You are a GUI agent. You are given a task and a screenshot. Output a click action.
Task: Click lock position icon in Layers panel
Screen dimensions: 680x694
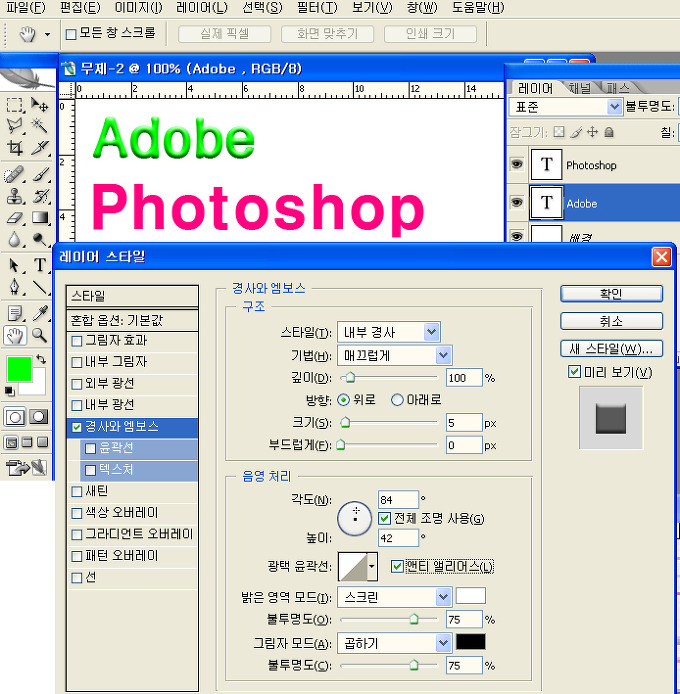(592, 132)
